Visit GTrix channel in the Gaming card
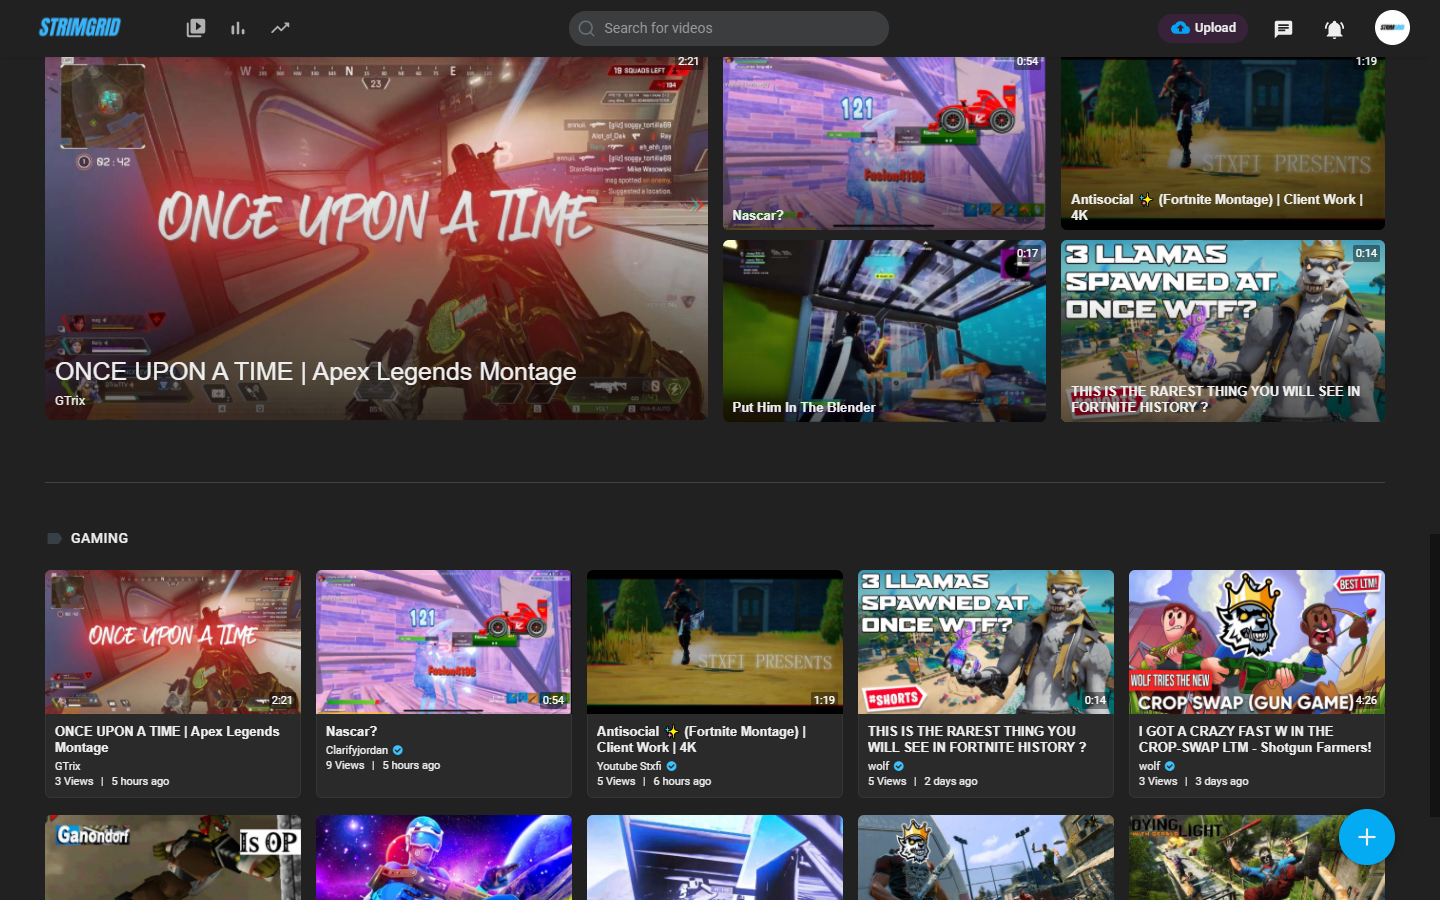The height and width of the screenshot is (900, 1440). 68,766
